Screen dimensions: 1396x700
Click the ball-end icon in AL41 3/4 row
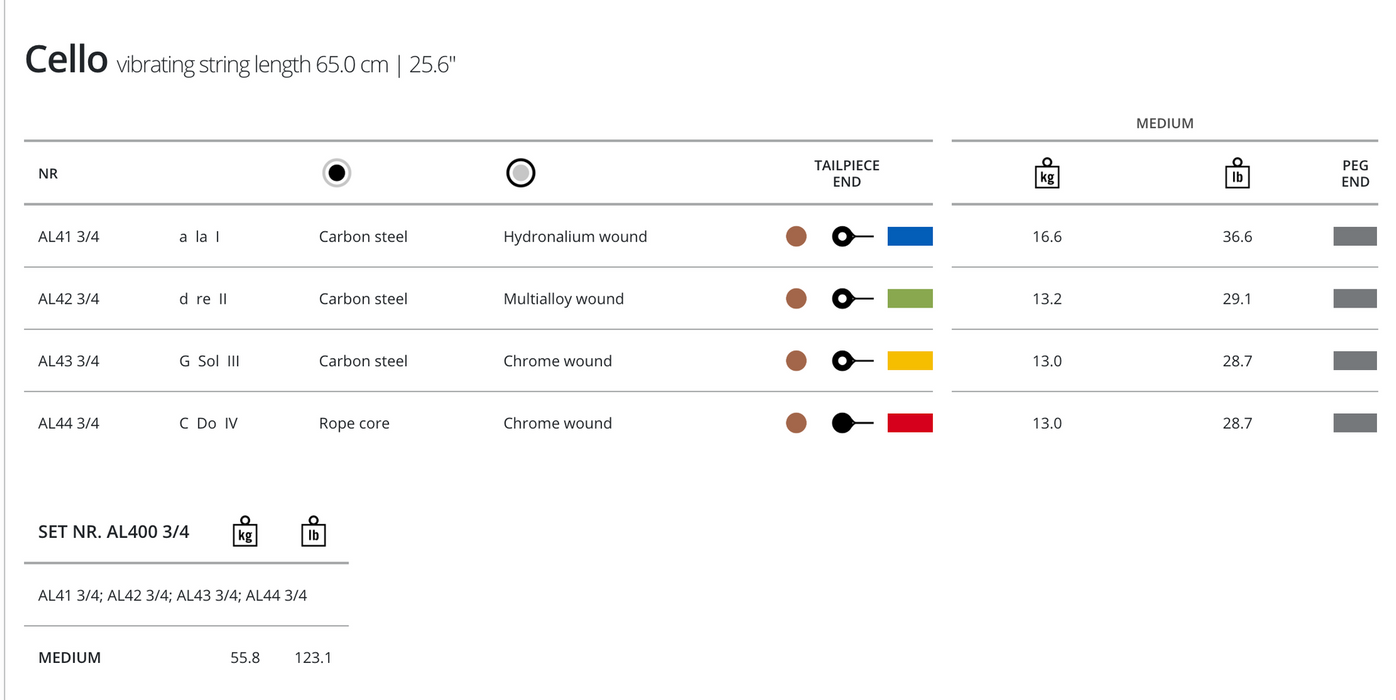pyautogui.click(x=851, y=237)
